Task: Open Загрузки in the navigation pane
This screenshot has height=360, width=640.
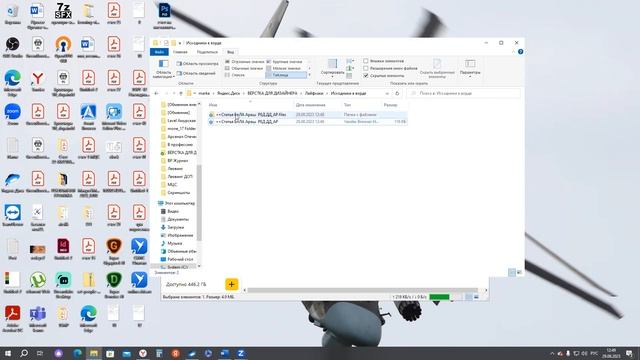Action: [172, 227]
